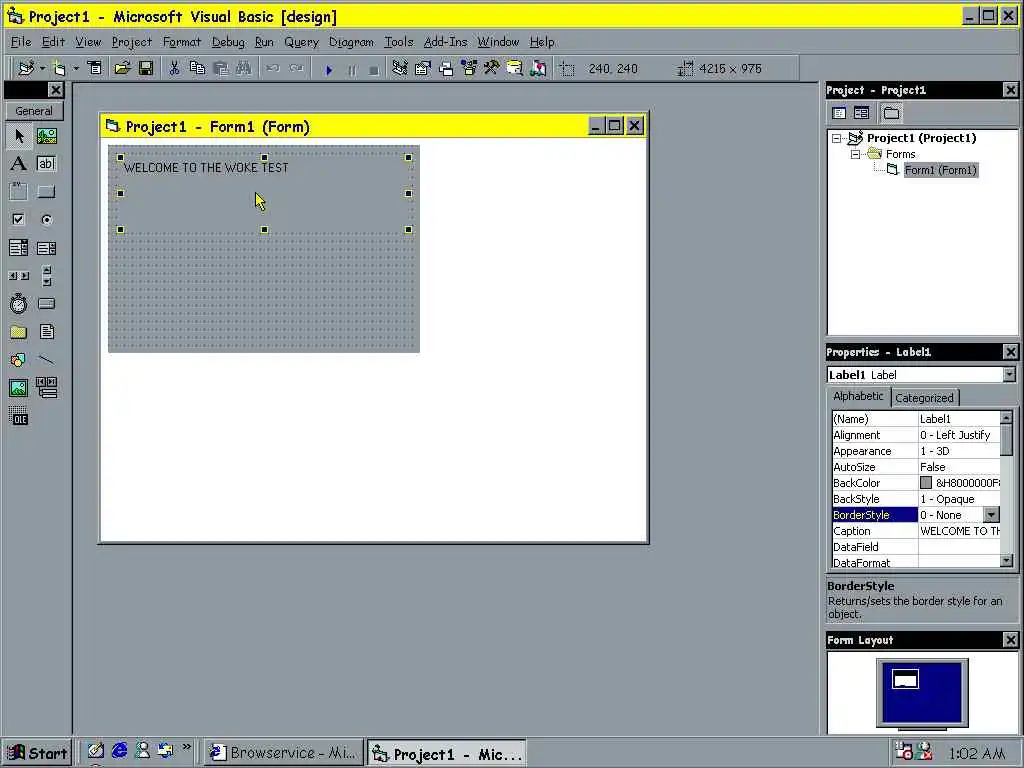Screen dimensions: 1024x768
Task: Select the Image control in the toolbox
Action: point(19,388)
